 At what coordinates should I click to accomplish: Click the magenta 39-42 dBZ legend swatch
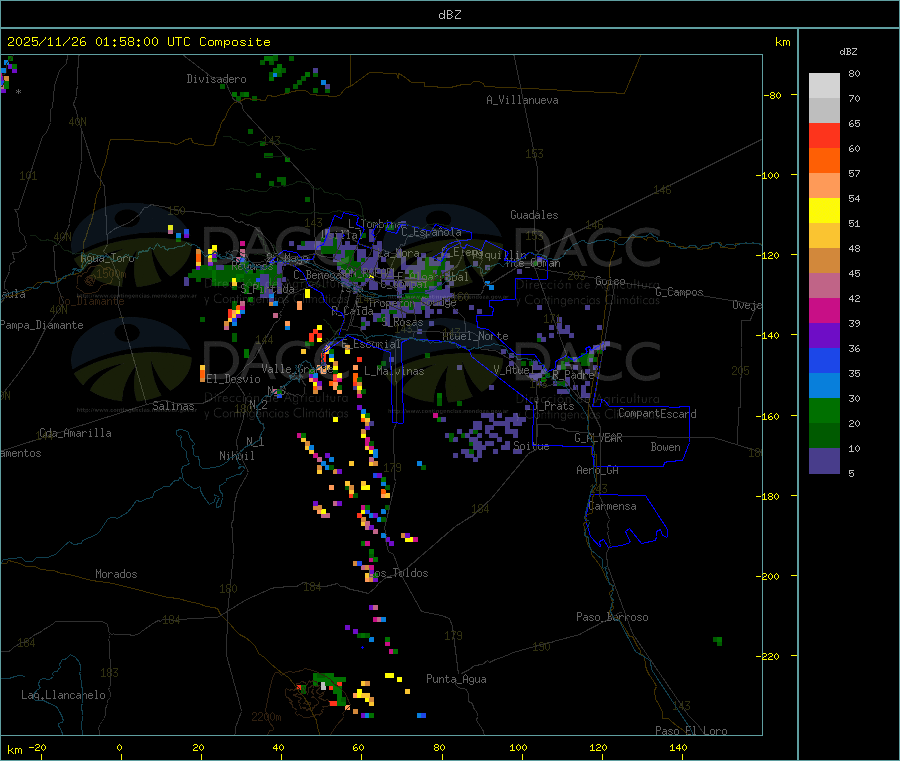point(824,310)
